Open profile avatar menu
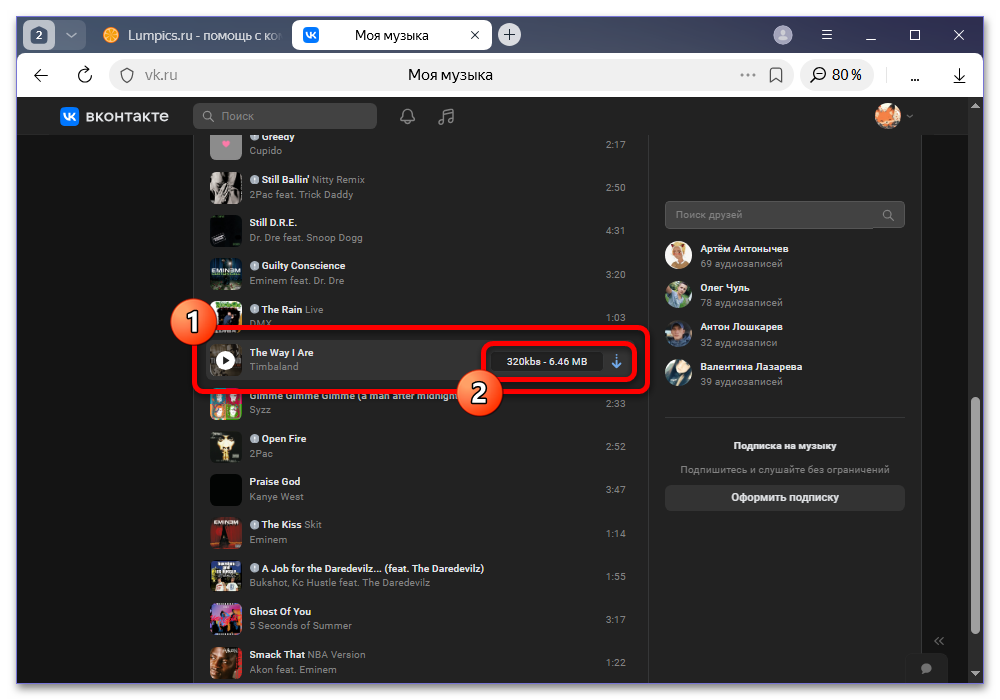This screenshot has width=1000, height=700. tap(893, 116)
